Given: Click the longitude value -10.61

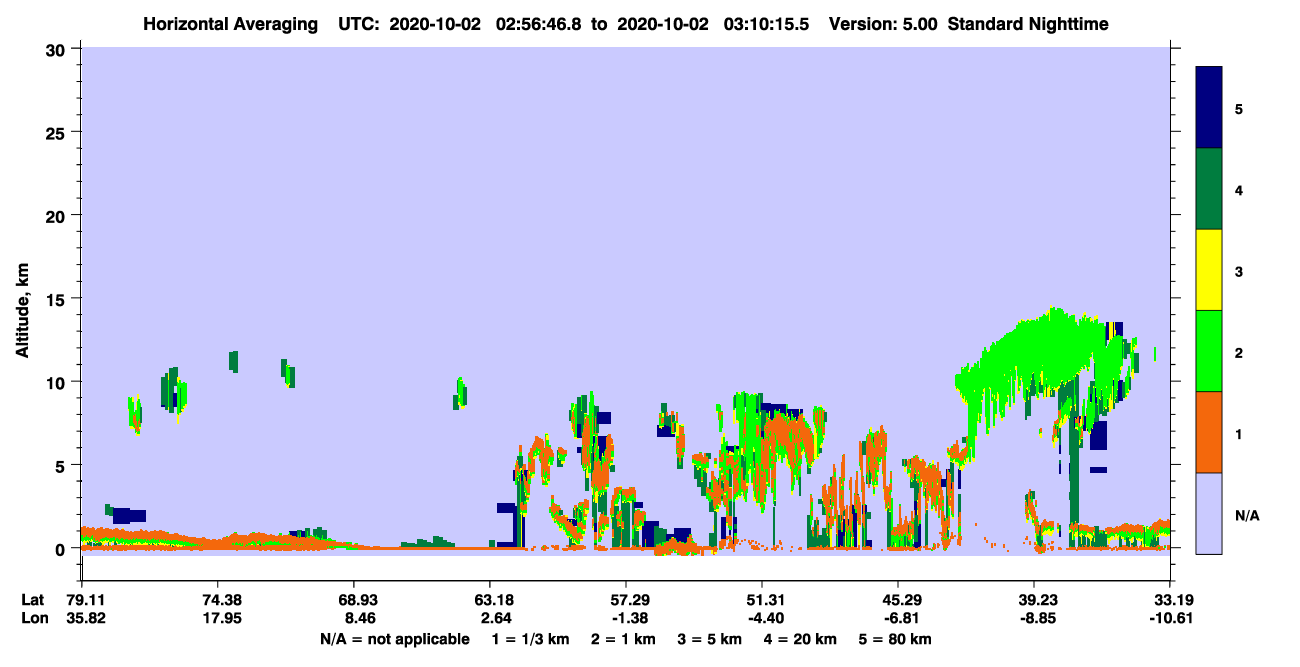Looking at the screenshot, I should (1170, 618).
